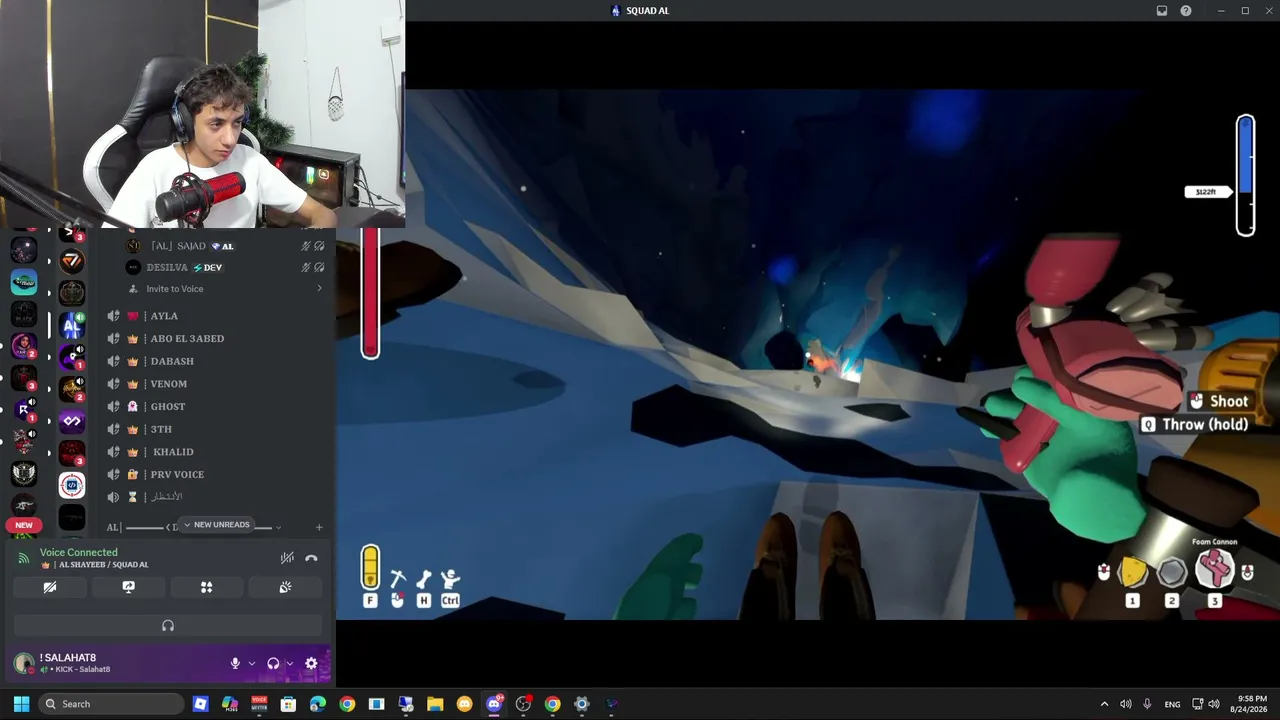Open the Windows Start menu
The image size is (1280, 720).
(21, 704)
